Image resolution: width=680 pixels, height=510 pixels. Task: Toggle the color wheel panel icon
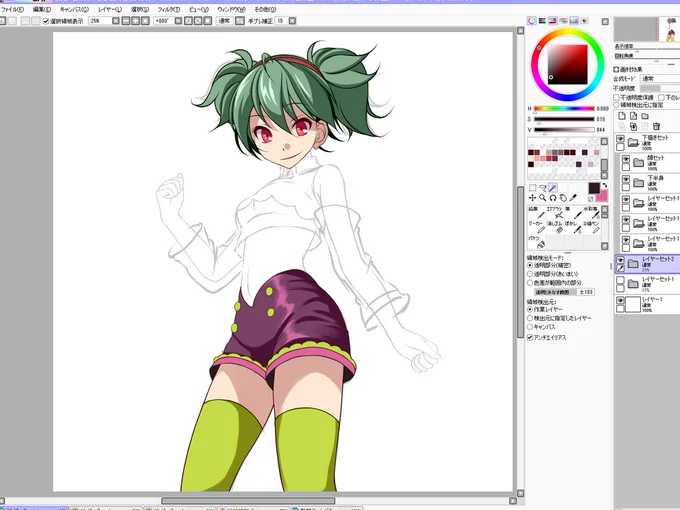click(532, 21)
